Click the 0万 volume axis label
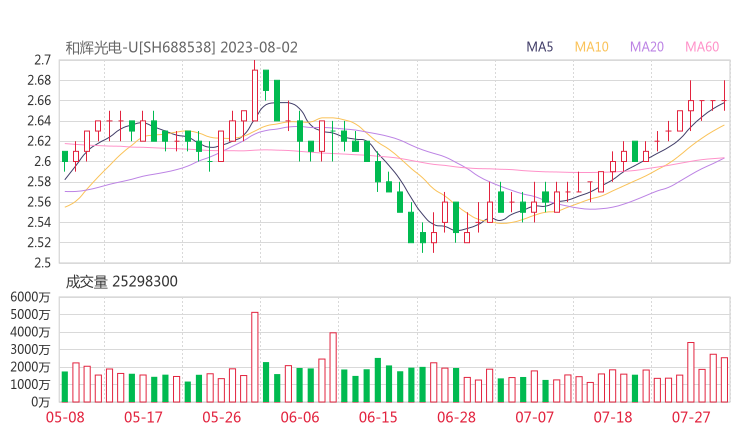740x440 pixels. tap(41, 402)
